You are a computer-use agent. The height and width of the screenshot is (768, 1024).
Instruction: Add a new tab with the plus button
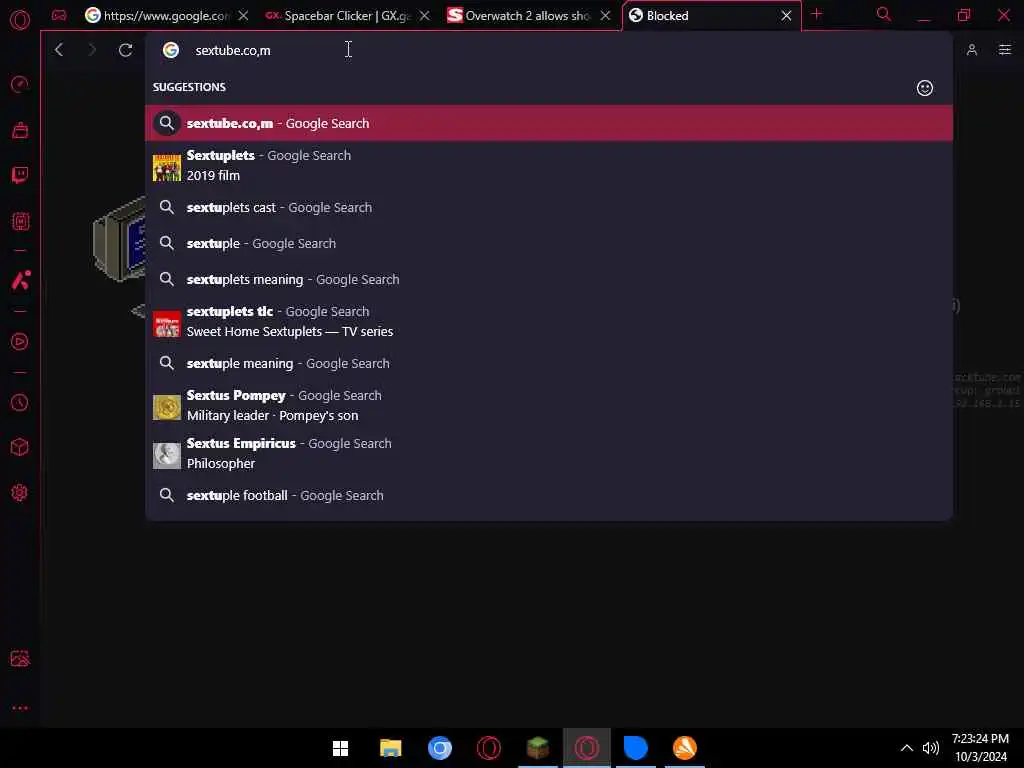click(816, 14)
